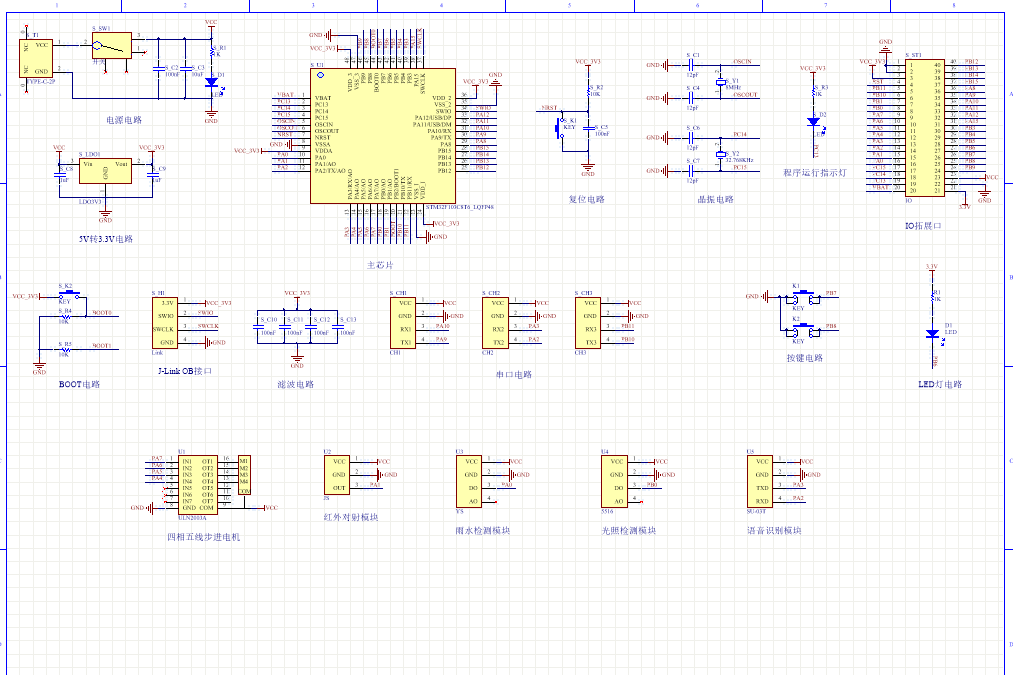Select the S_CH1 serial port connector
Screen dimensions: 1013x675
405,321
